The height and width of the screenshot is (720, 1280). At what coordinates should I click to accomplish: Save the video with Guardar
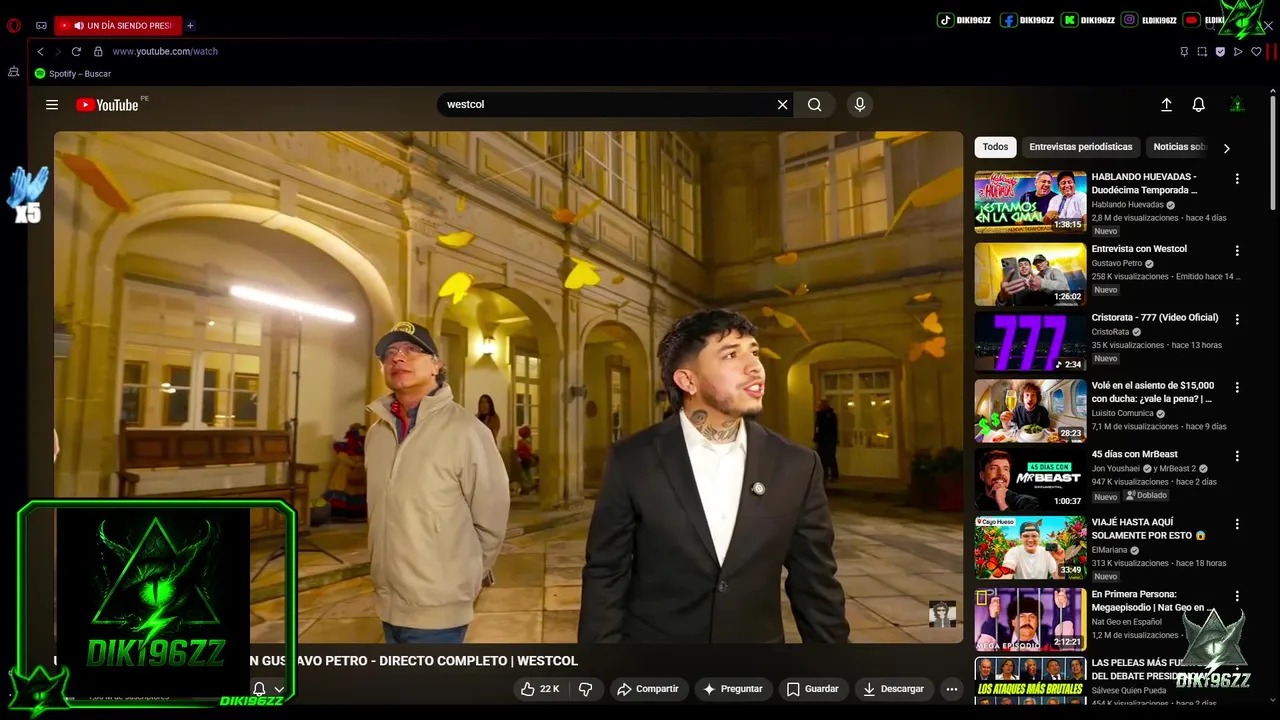tap(812, 689)
